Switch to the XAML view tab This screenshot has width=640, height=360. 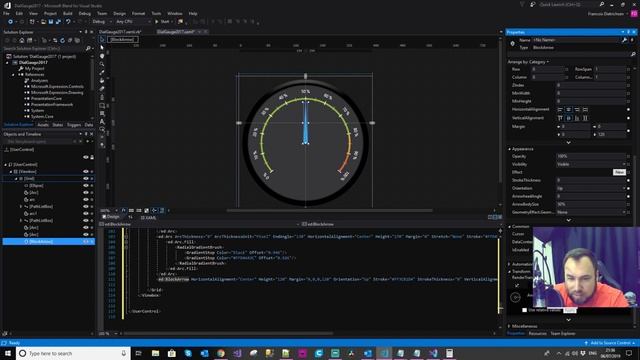[x=149, y=218]
